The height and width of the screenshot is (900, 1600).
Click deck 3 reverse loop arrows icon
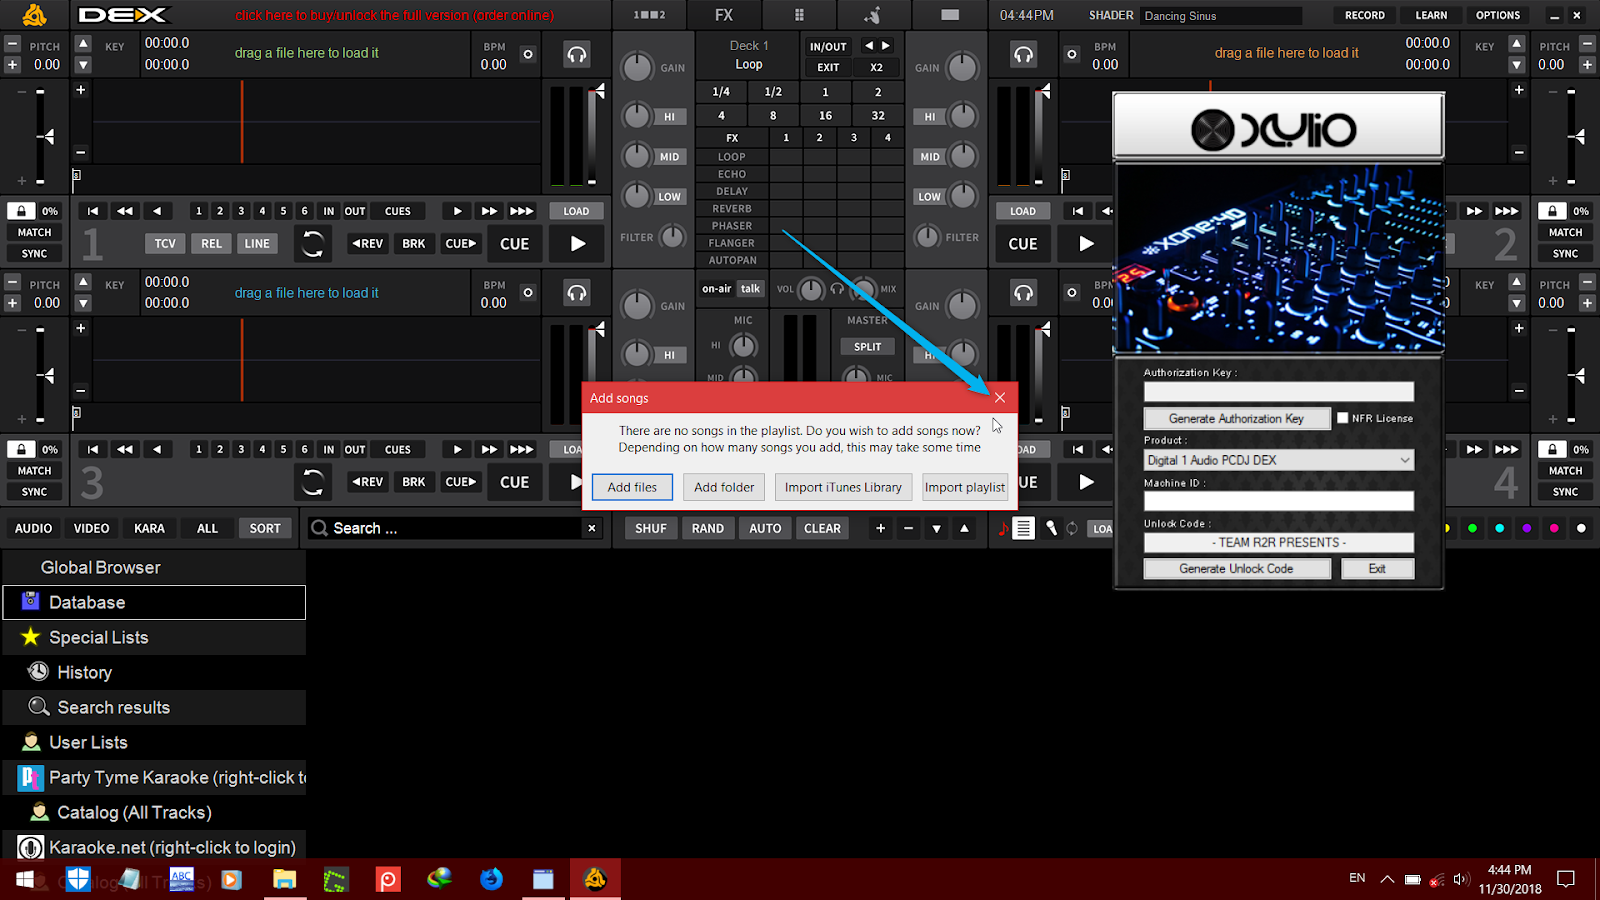pos(313,482)
